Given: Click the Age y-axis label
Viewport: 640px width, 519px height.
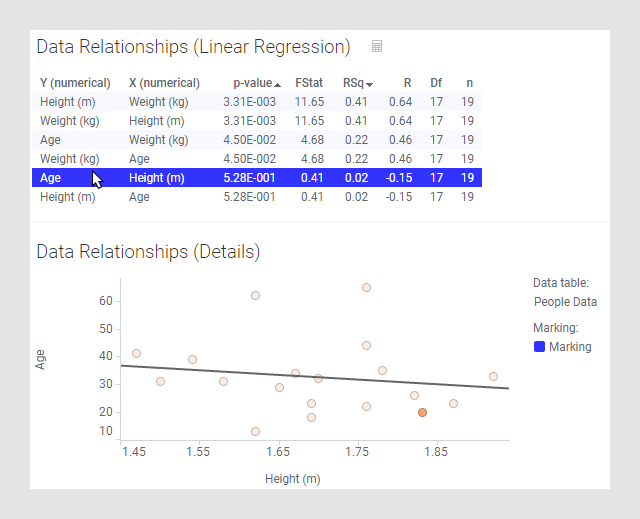Looking at the screenshot, I should 41,360.
